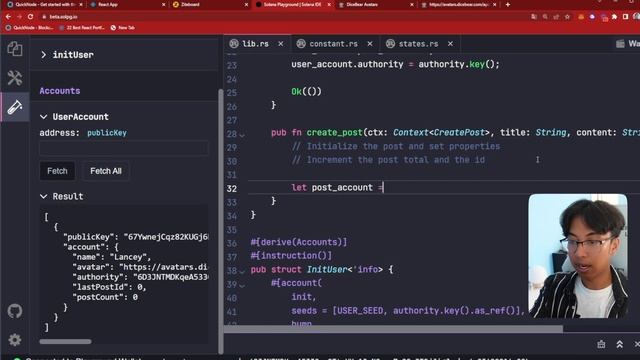This screenshot has width=640, height=360.
Task: Click the #[derive(Accounts)] line
Action: [x=299, y=242]
